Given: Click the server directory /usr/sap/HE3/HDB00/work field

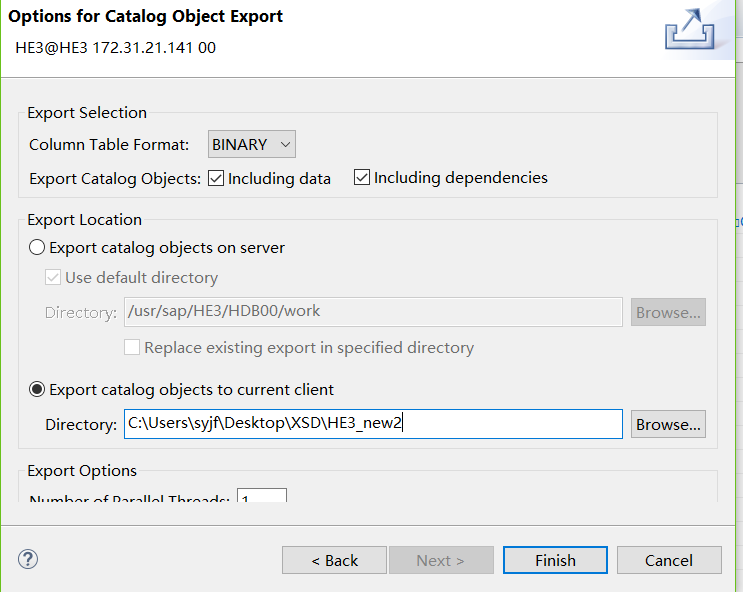Looking at the screenshot, I should click(x=373, y=312).
